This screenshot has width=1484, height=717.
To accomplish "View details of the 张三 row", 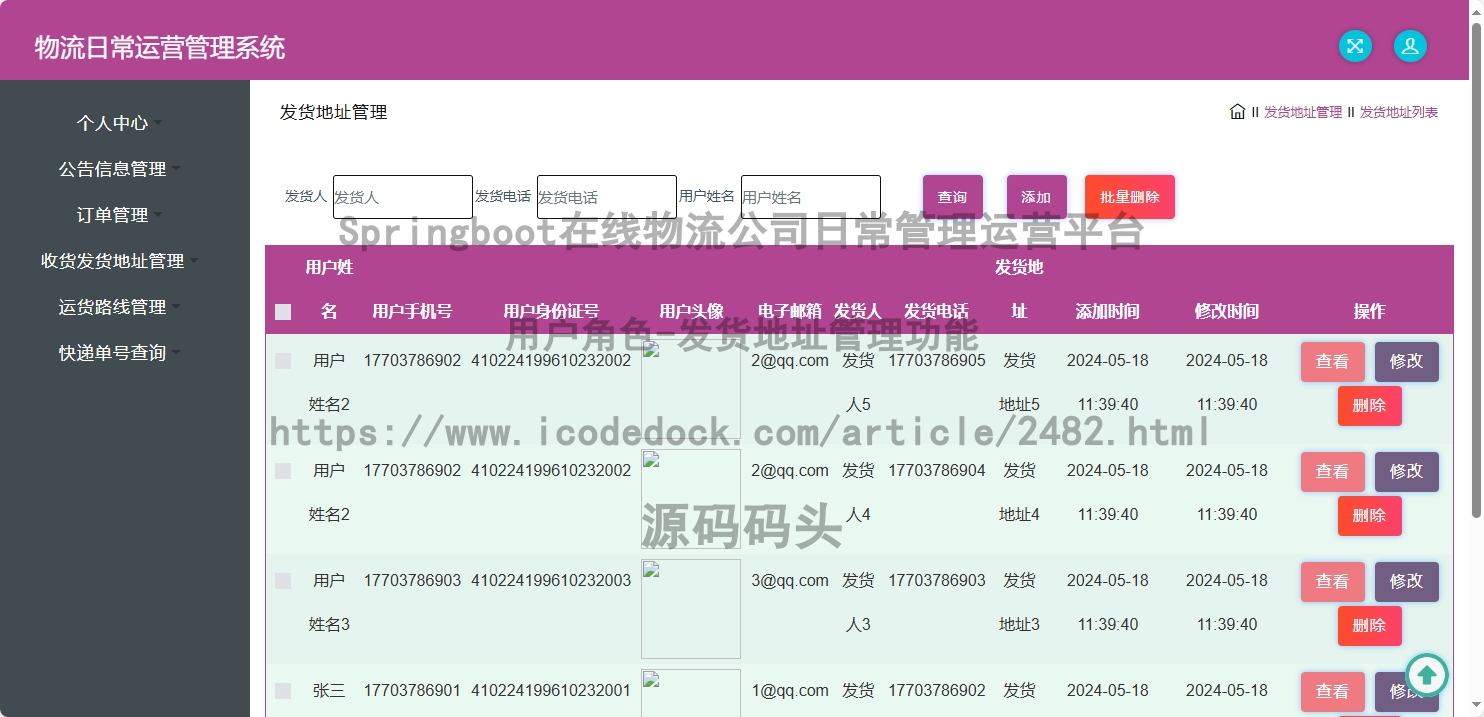I will (1333, 692).
